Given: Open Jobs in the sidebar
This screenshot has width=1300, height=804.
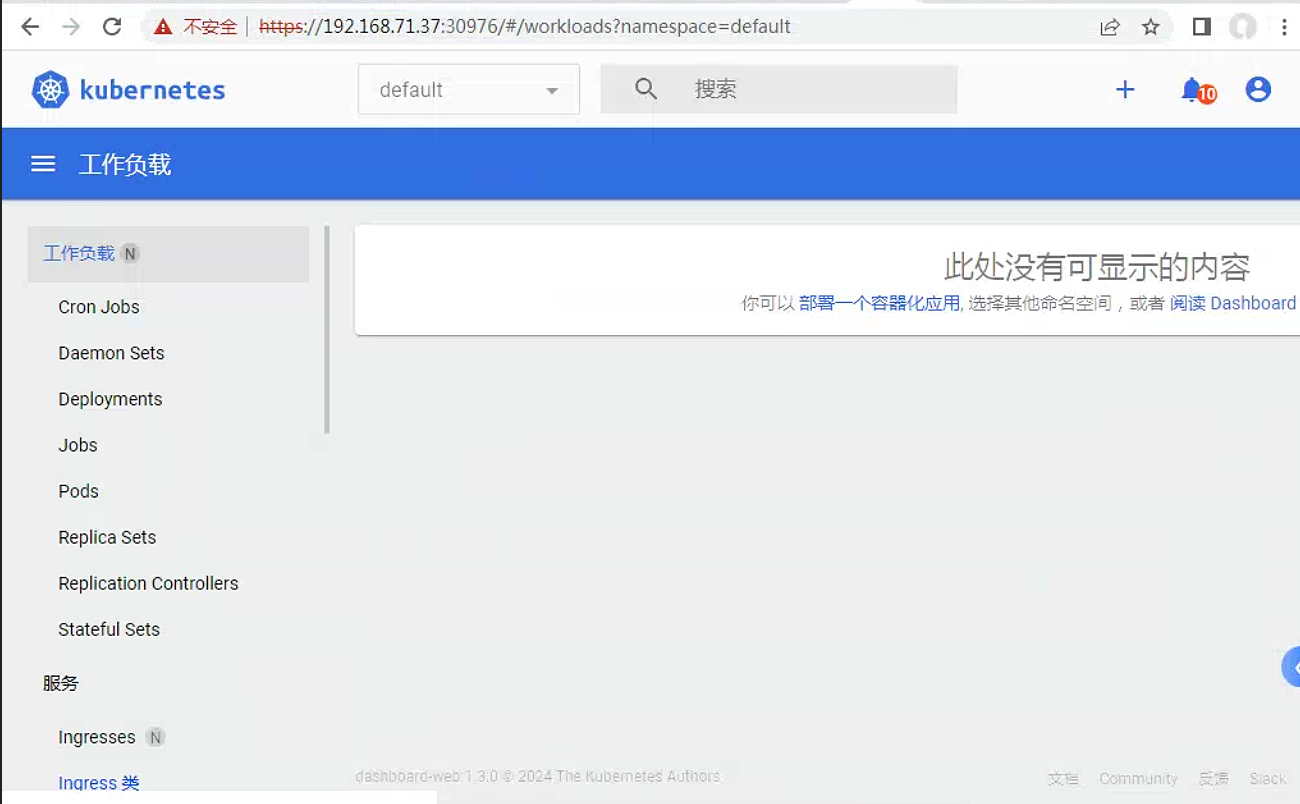Looking at the screenshot, I should 78,445.
